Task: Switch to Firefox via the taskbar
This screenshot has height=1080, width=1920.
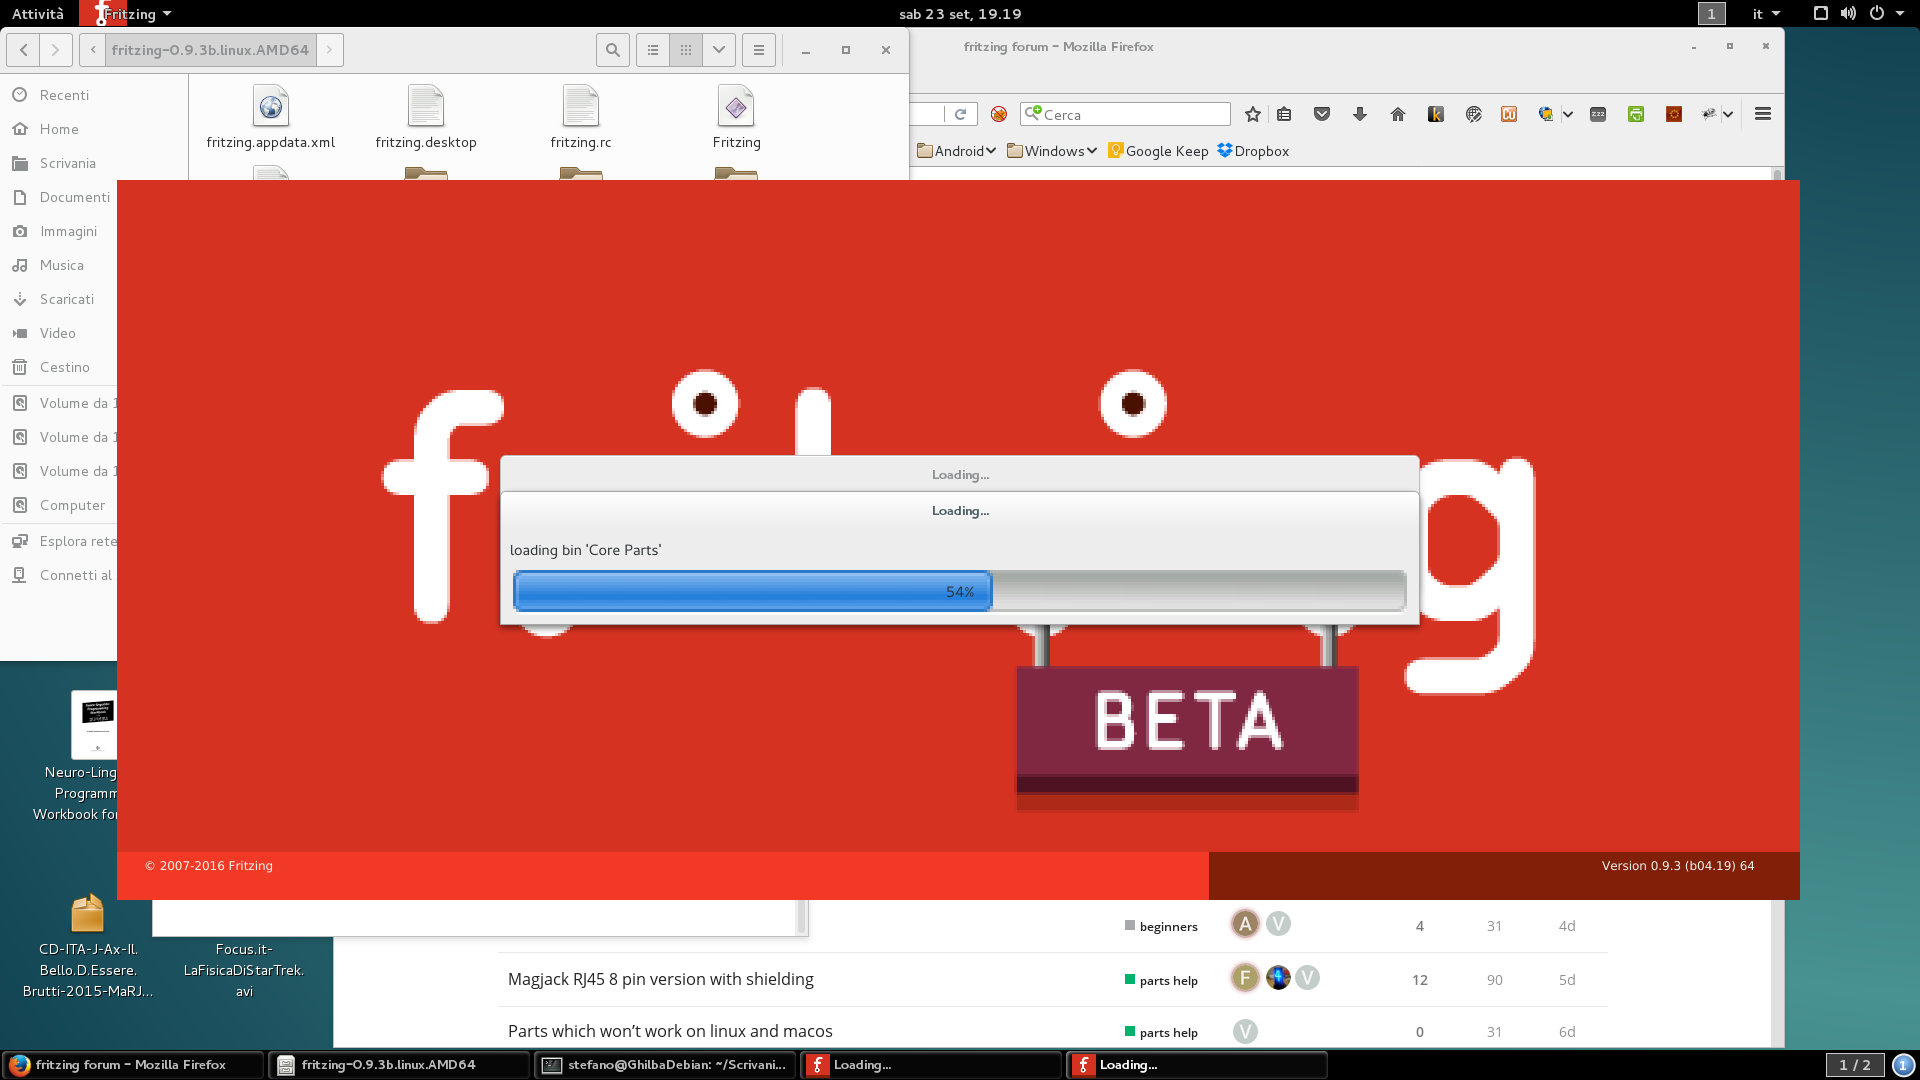Action: pyautogui.click(x=133, y=1065)
